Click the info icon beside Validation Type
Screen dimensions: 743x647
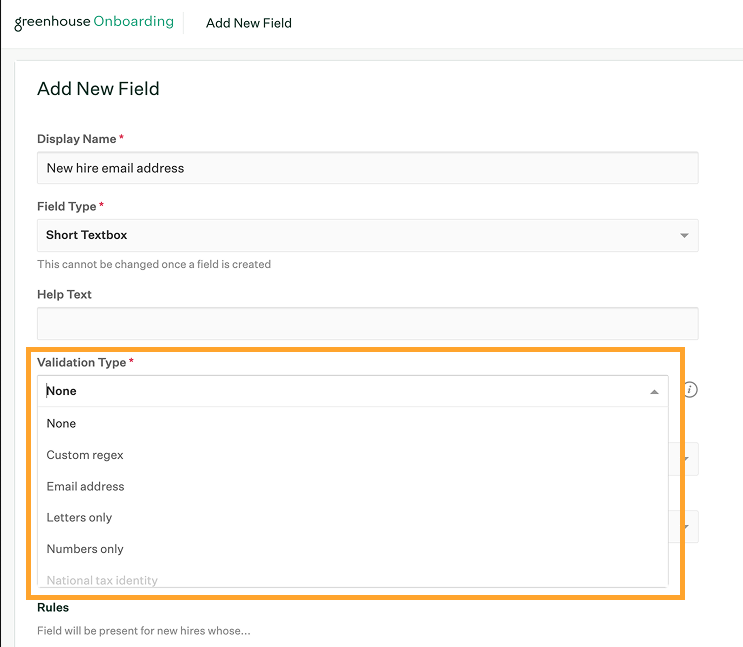(x=690, y=389)
